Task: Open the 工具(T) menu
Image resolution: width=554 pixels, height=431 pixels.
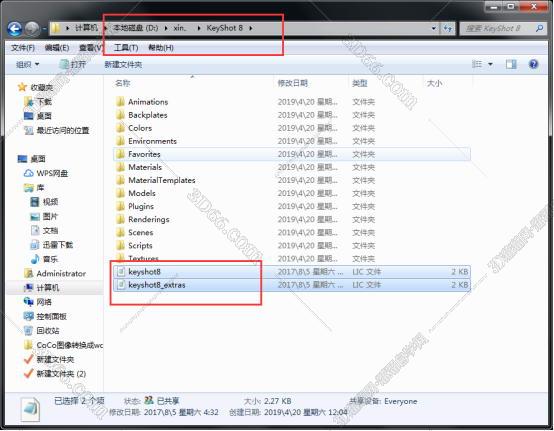Action: [x=126, y=48]
